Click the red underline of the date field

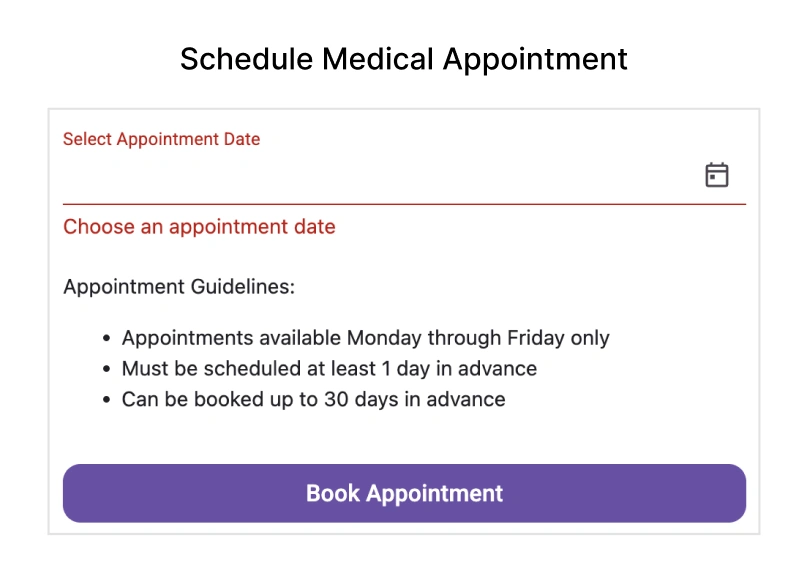(x=404, y=204)
